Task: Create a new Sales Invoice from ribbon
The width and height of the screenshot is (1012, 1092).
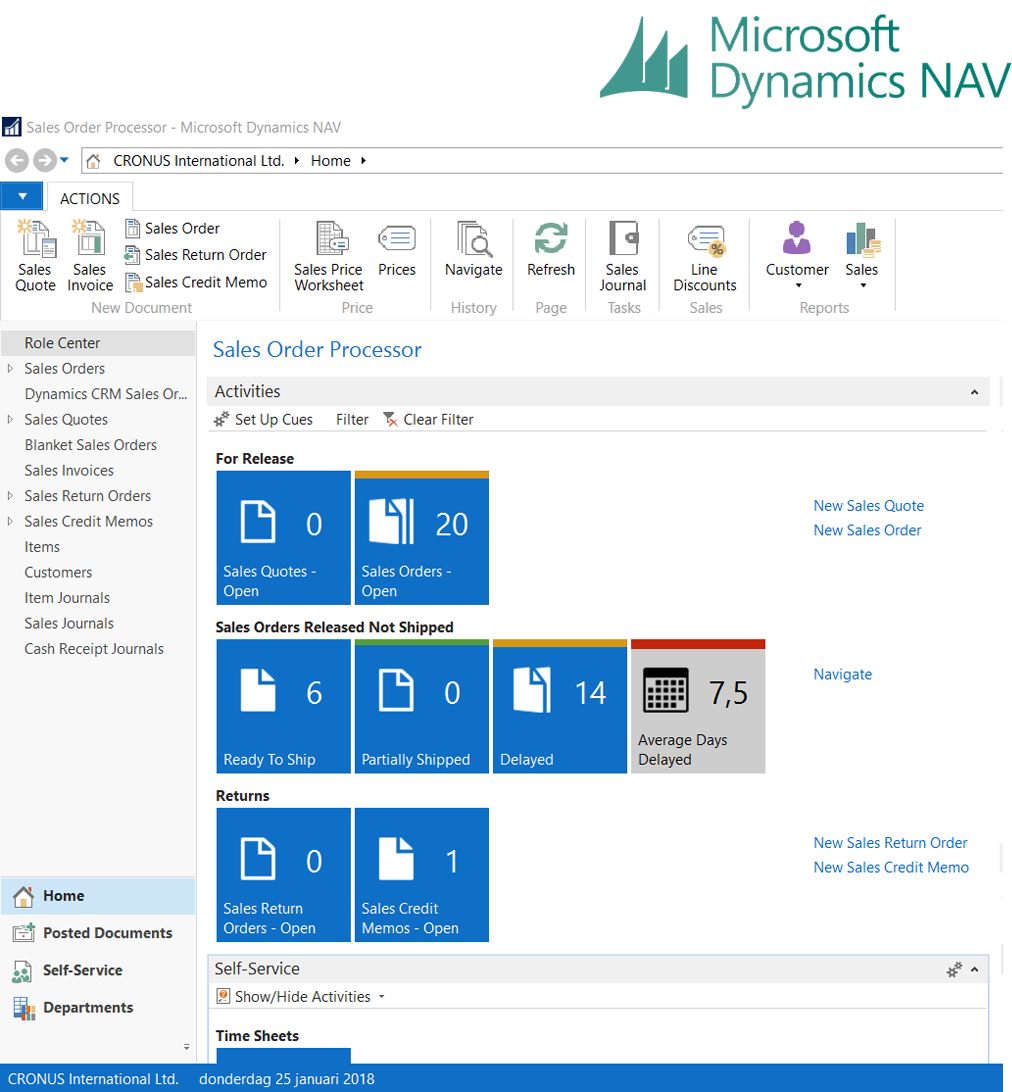Action: (90, 256)
